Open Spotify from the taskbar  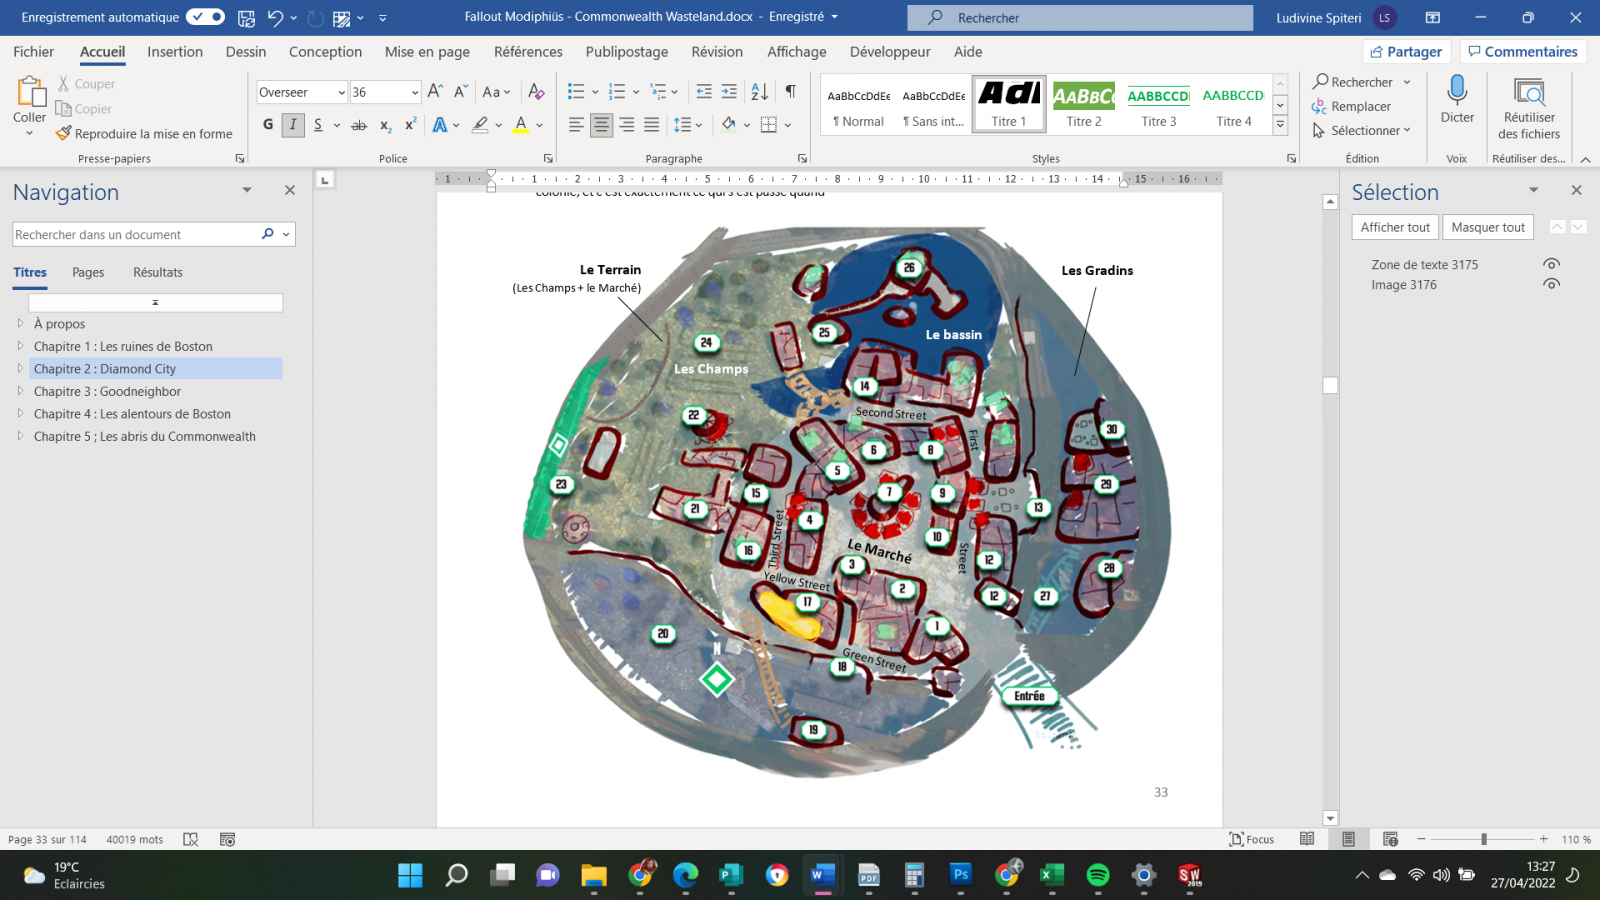coord(1097,875)
